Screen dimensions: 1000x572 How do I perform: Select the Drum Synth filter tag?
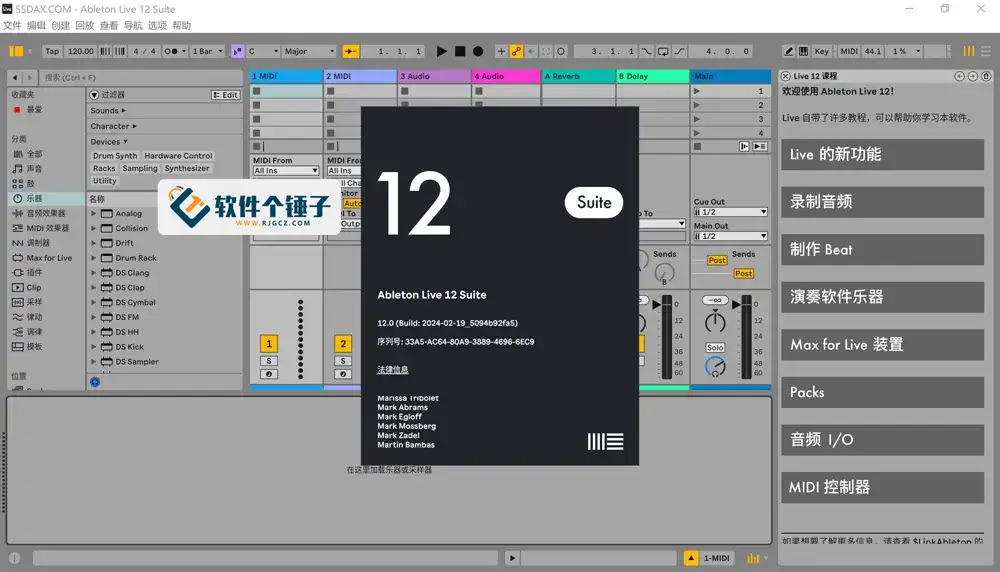pos(115,156)
